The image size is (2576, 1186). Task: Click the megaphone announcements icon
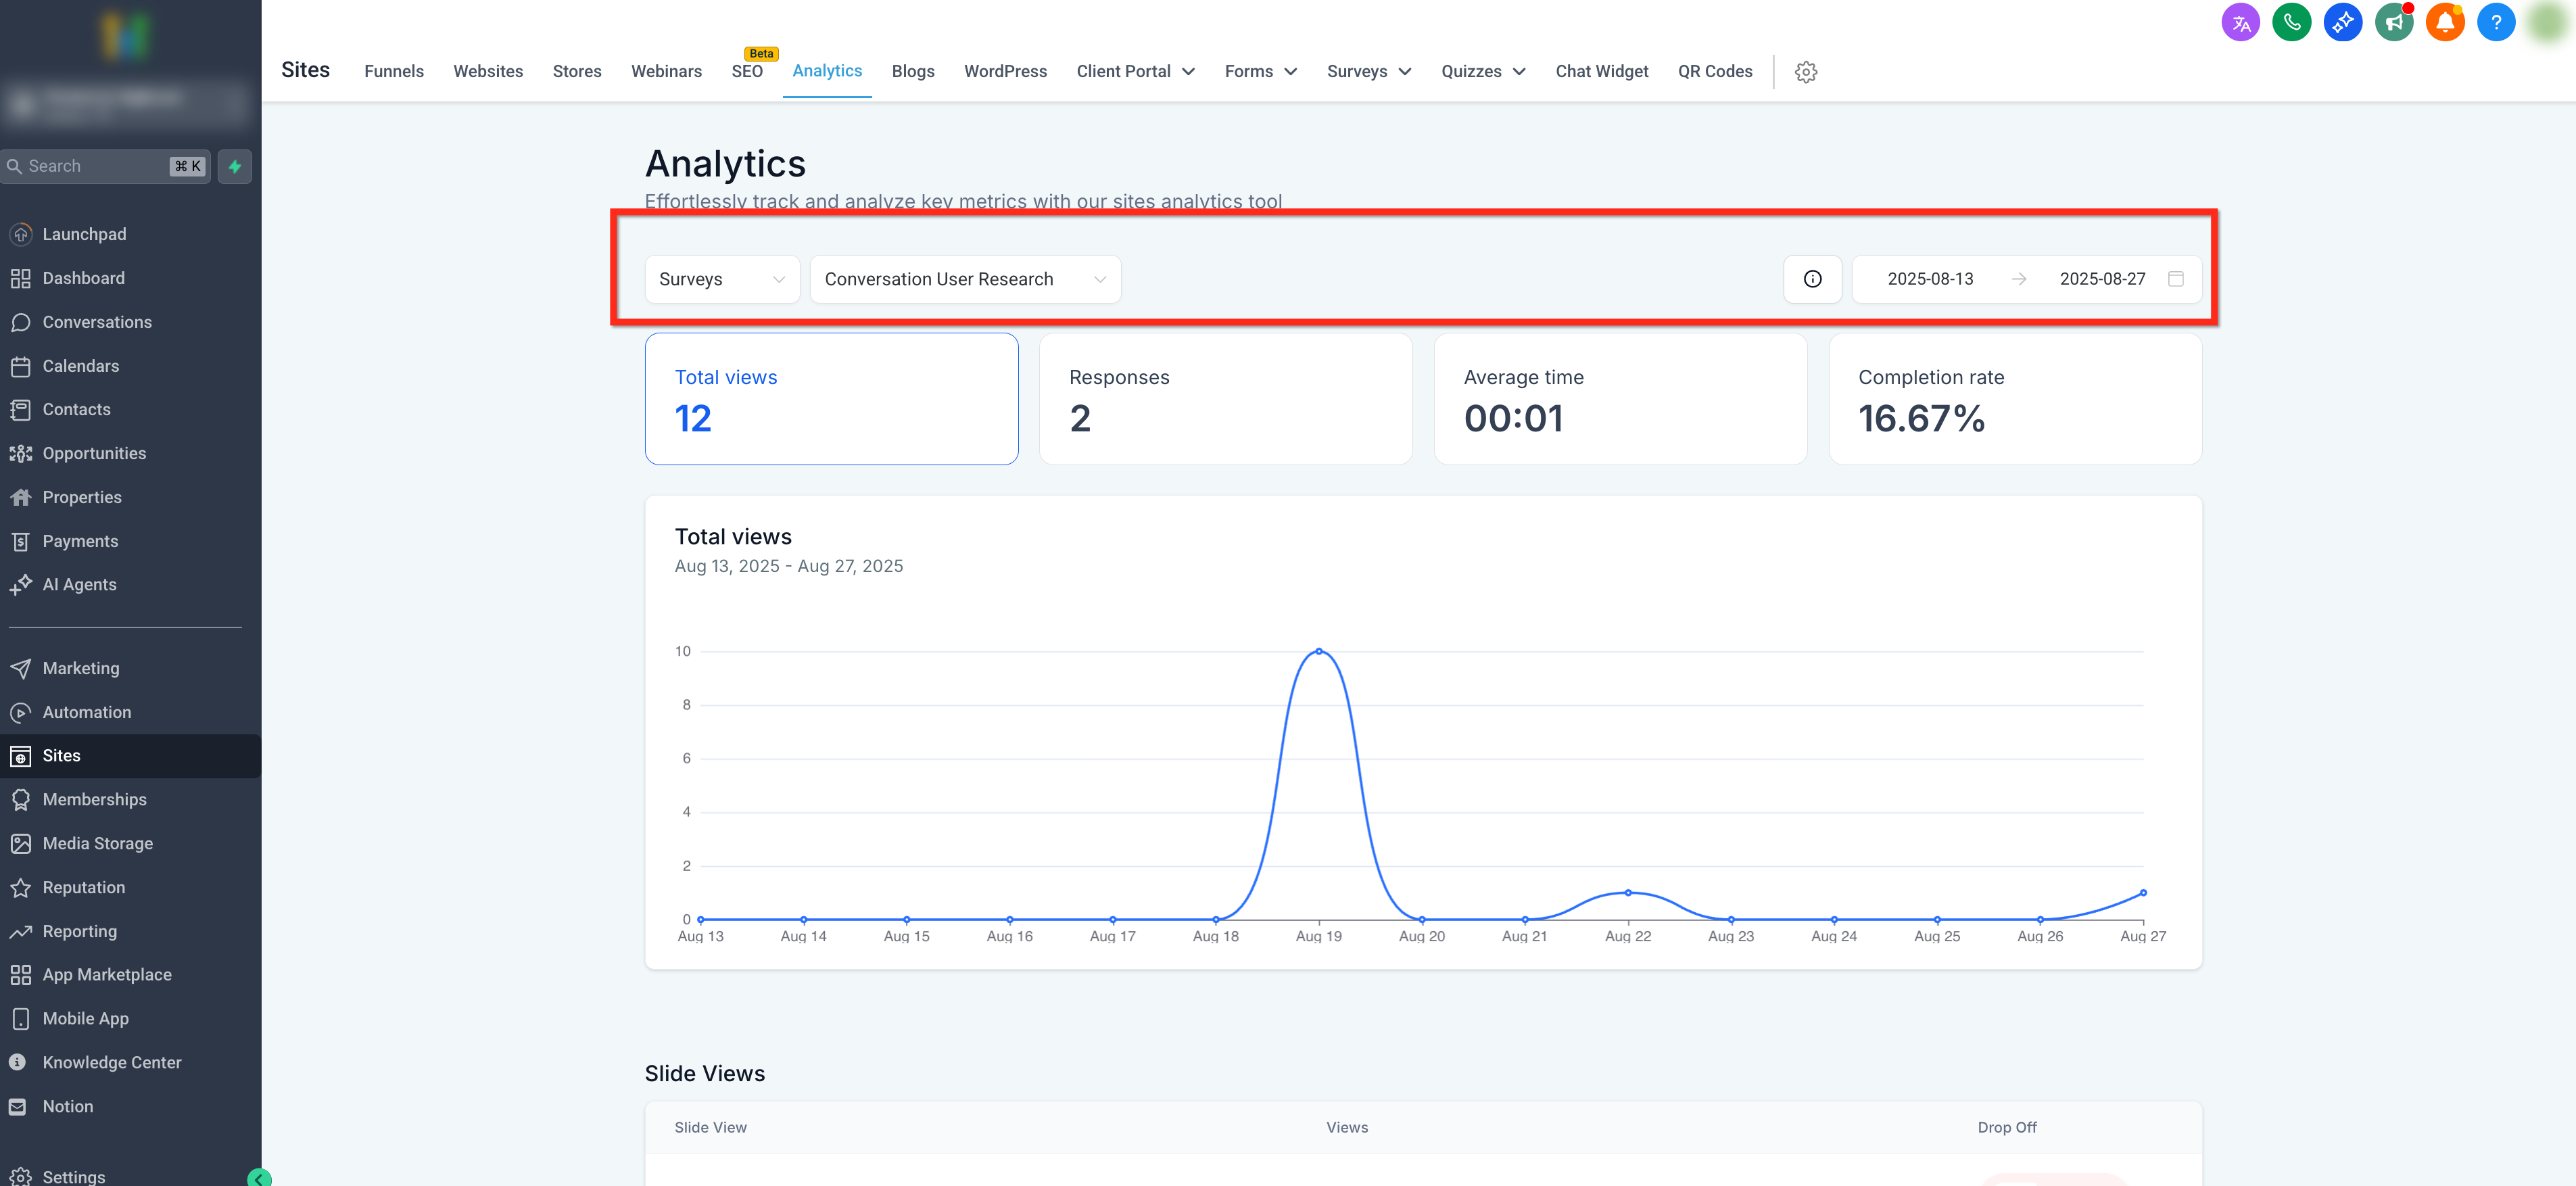tap(2393, 22)
